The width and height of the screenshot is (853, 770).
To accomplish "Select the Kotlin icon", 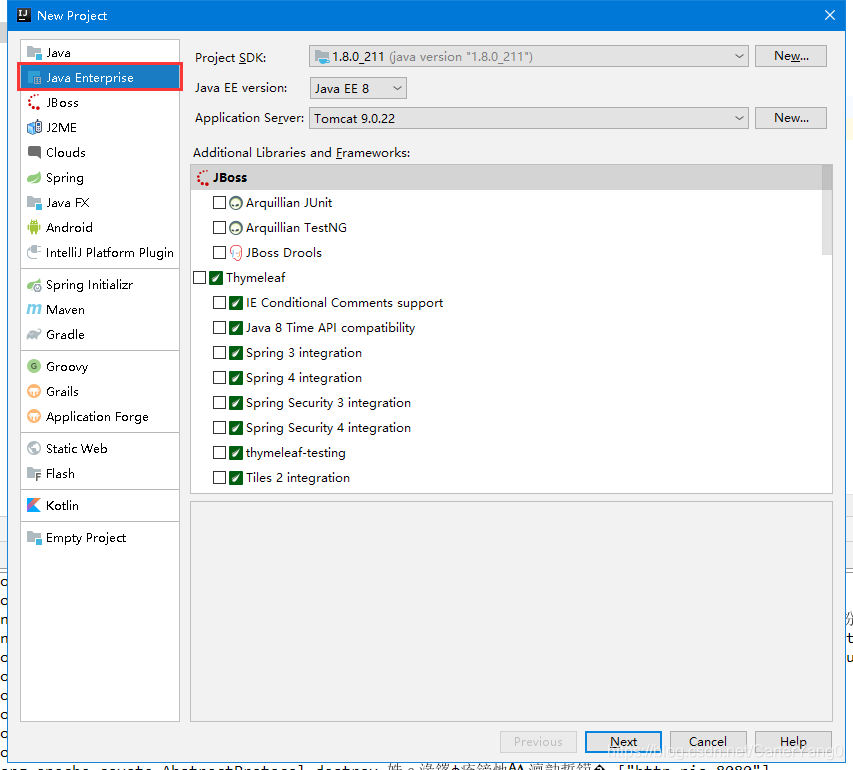I will [34, 506].
